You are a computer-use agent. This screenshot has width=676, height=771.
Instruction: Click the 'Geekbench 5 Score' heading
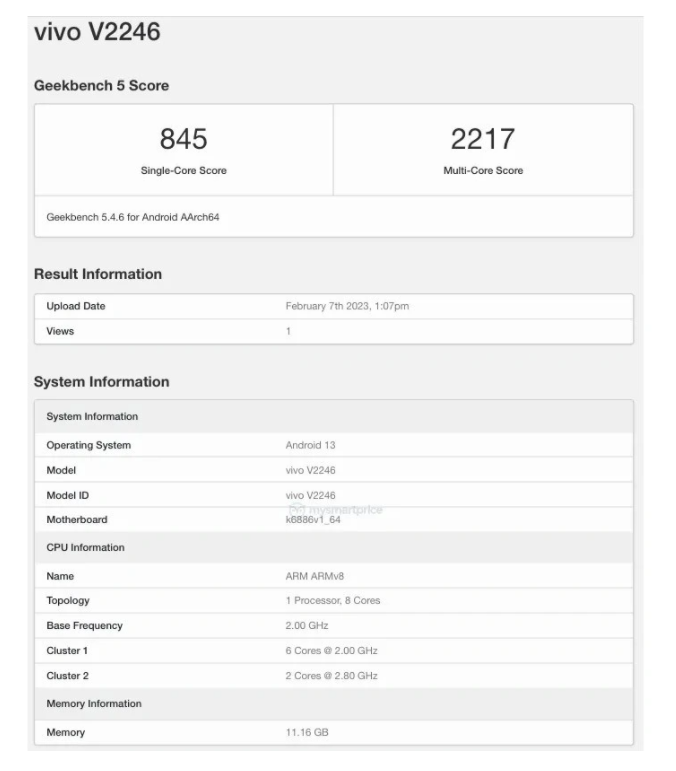pos(101,86)
